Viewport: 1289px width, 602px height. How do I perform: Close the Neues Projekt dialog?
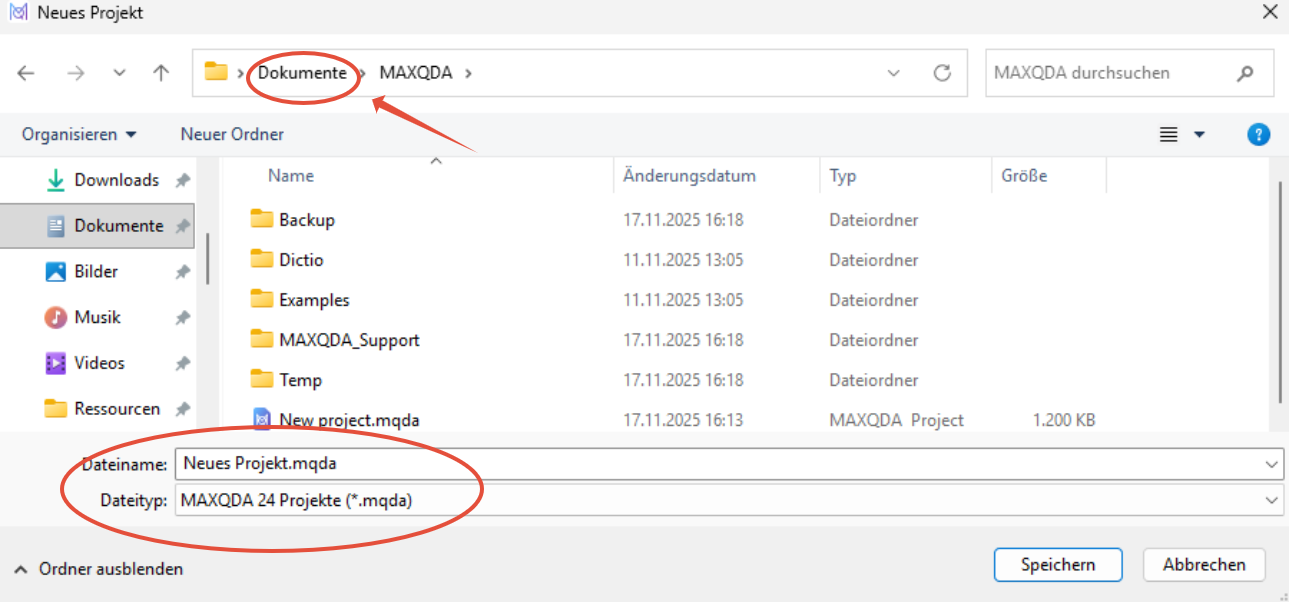(x=1269, y=12)
